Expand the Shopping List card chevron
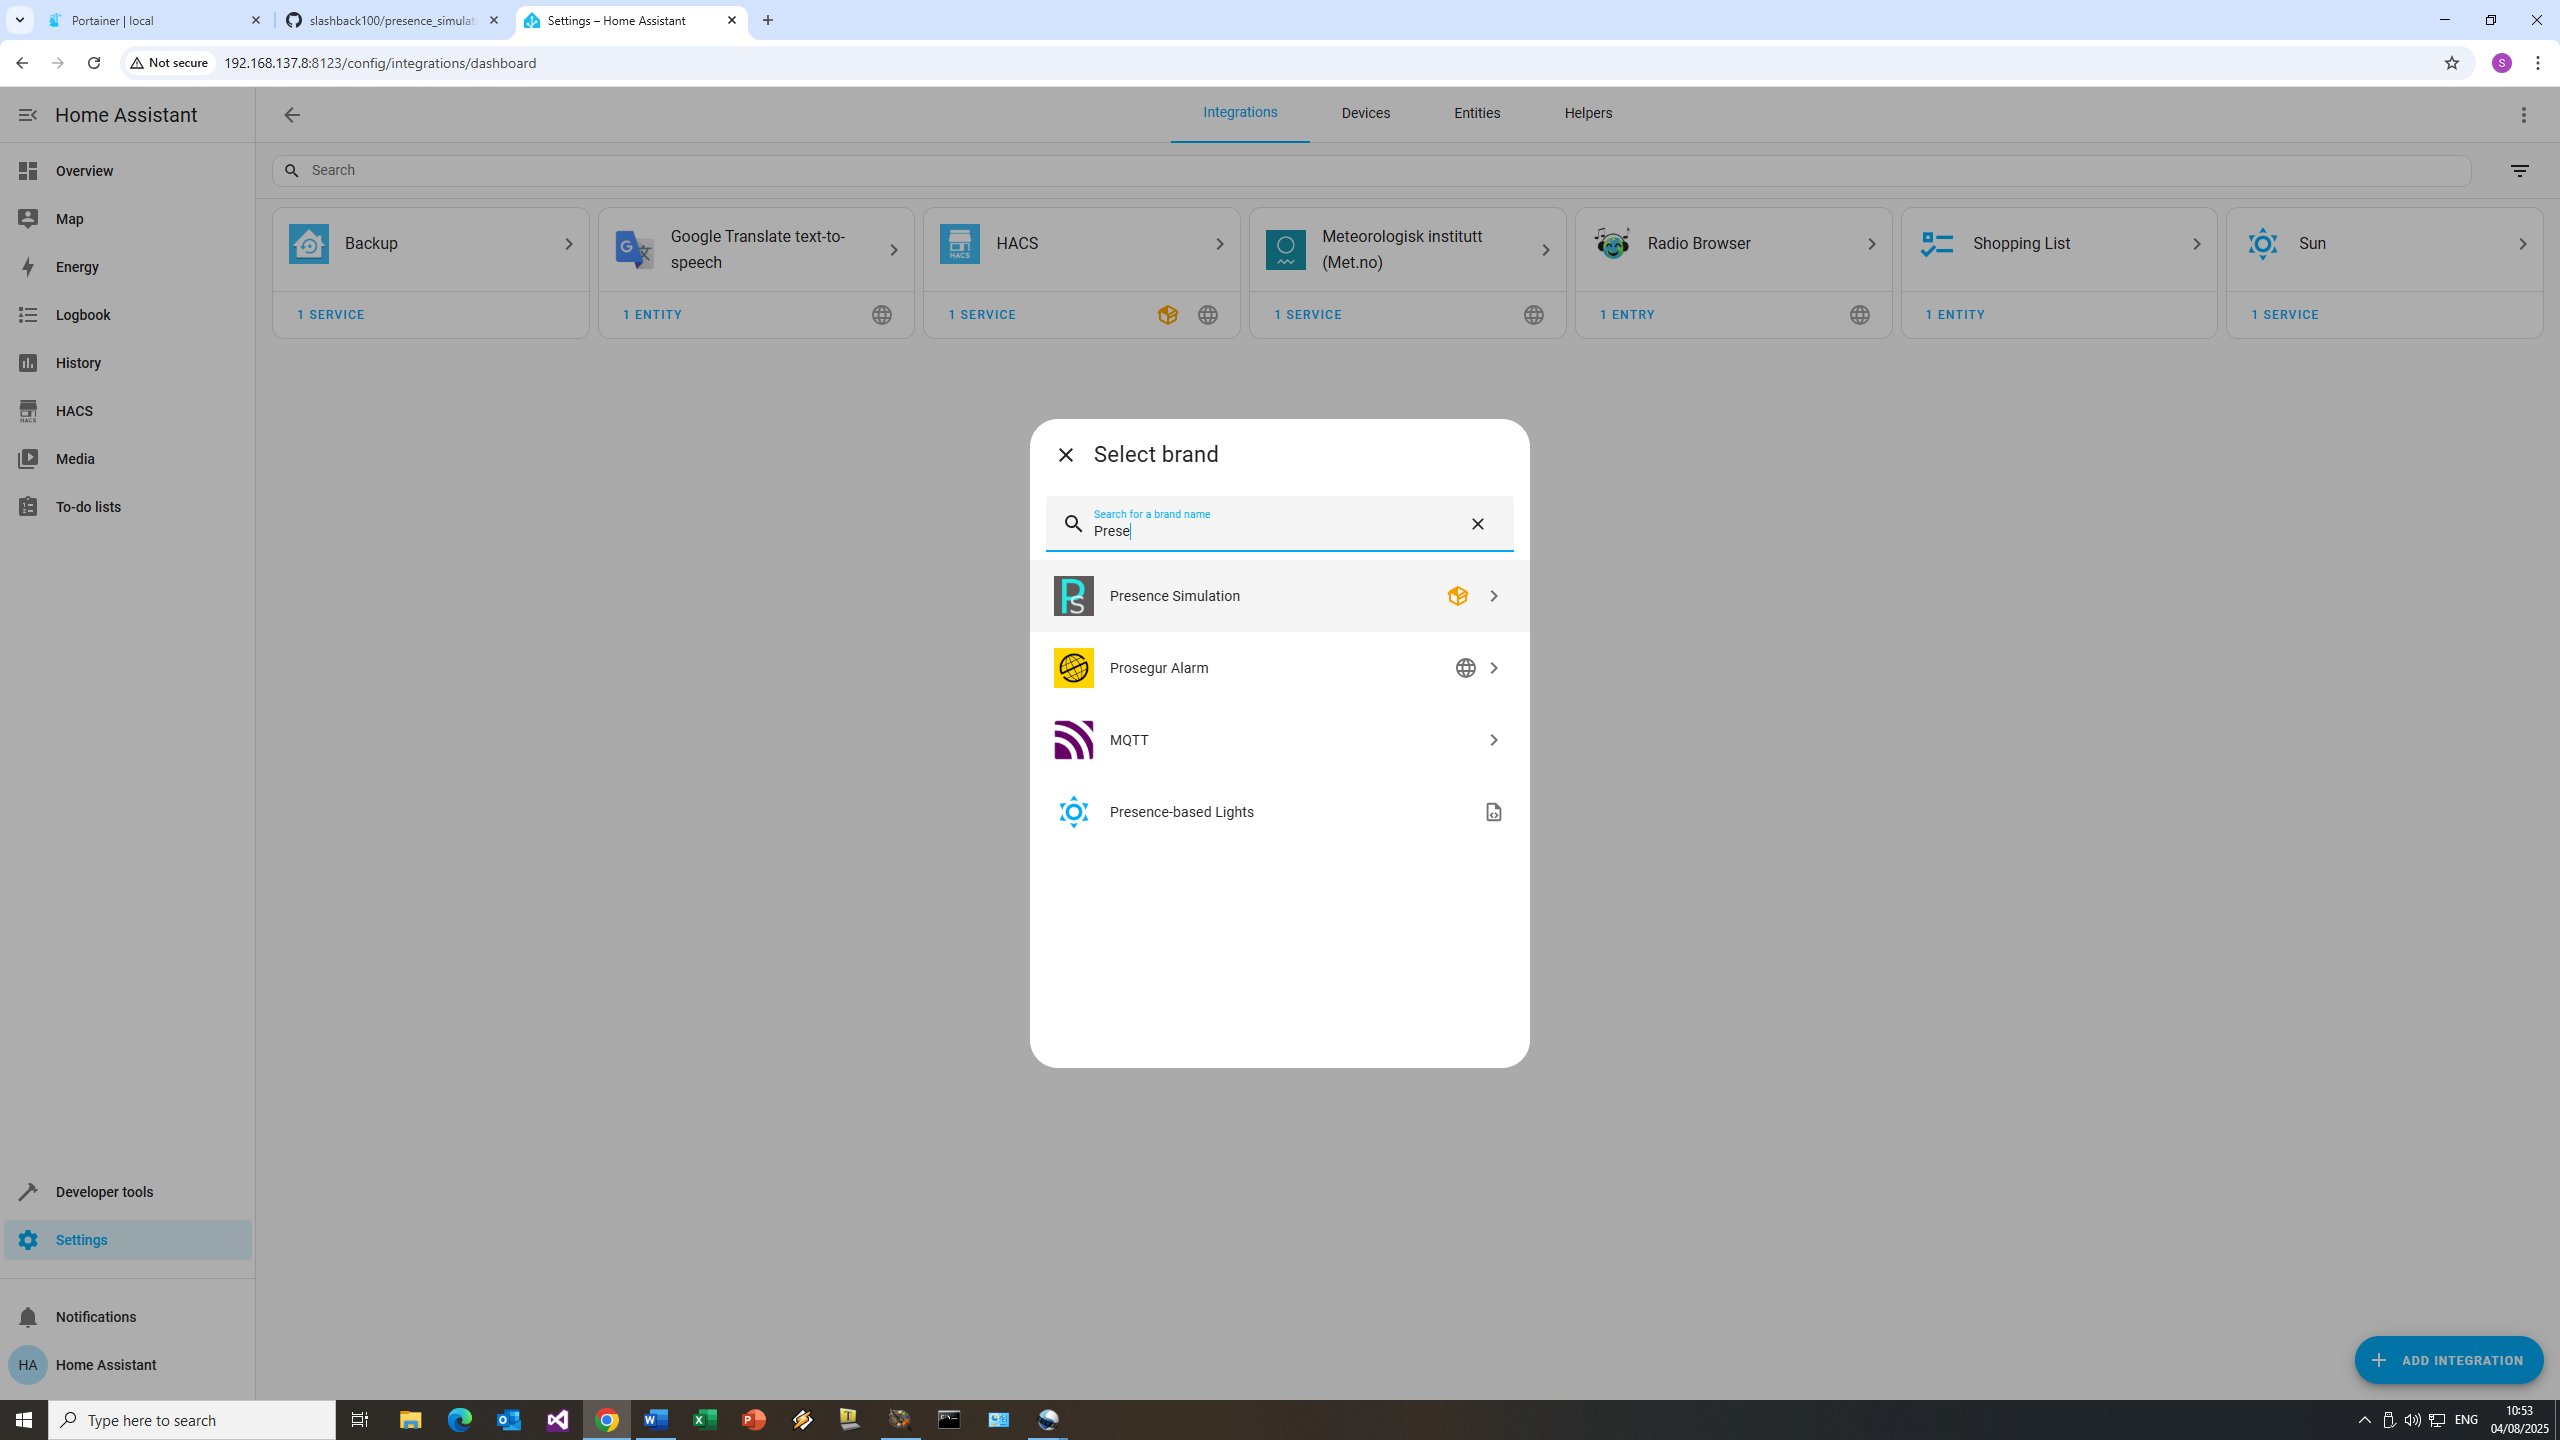This screenshot has height=1440, width=2560. click(2196, 244)
